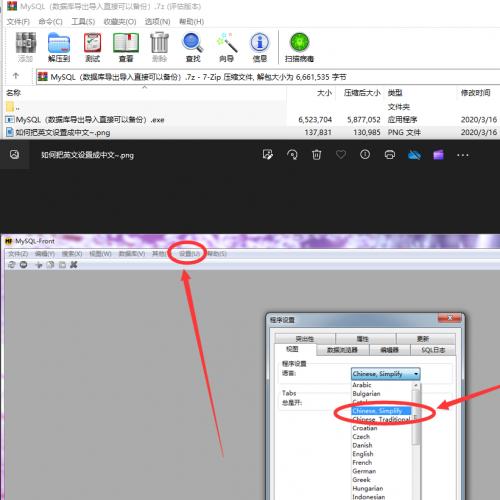Mark the photo as favorite with heart
Image resolution: width=500 pixels, height=500 pixels.
point(341,155)
